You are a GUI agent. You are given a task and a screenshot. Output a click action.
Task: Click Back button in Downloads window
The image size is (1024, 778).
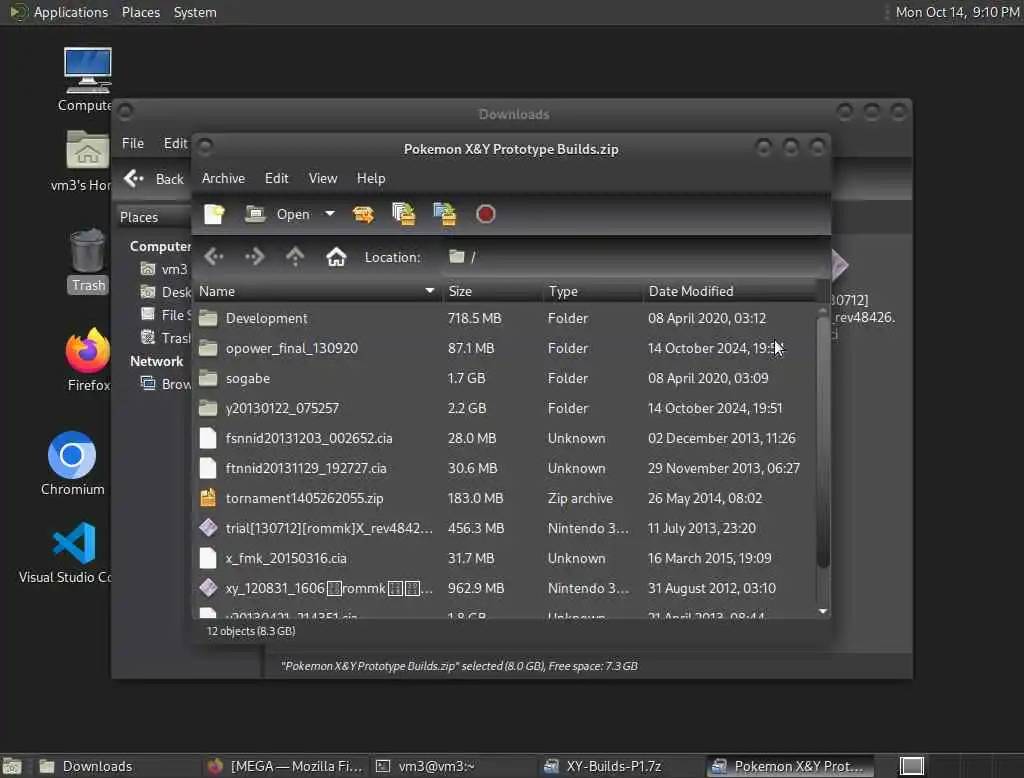(154, 179)
